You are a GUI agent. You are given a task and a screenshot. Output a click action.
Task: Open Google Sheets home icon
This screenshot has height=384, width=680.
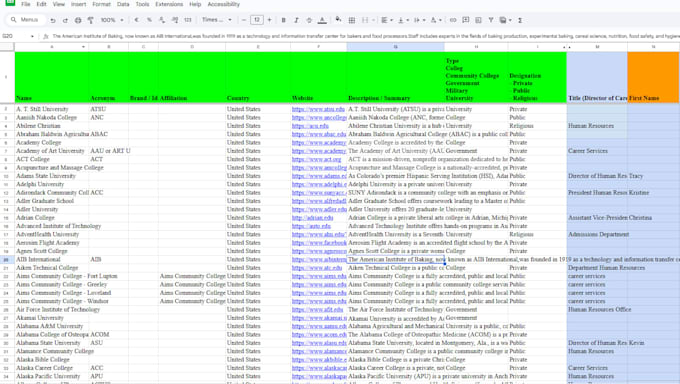[x=10, y=3]
